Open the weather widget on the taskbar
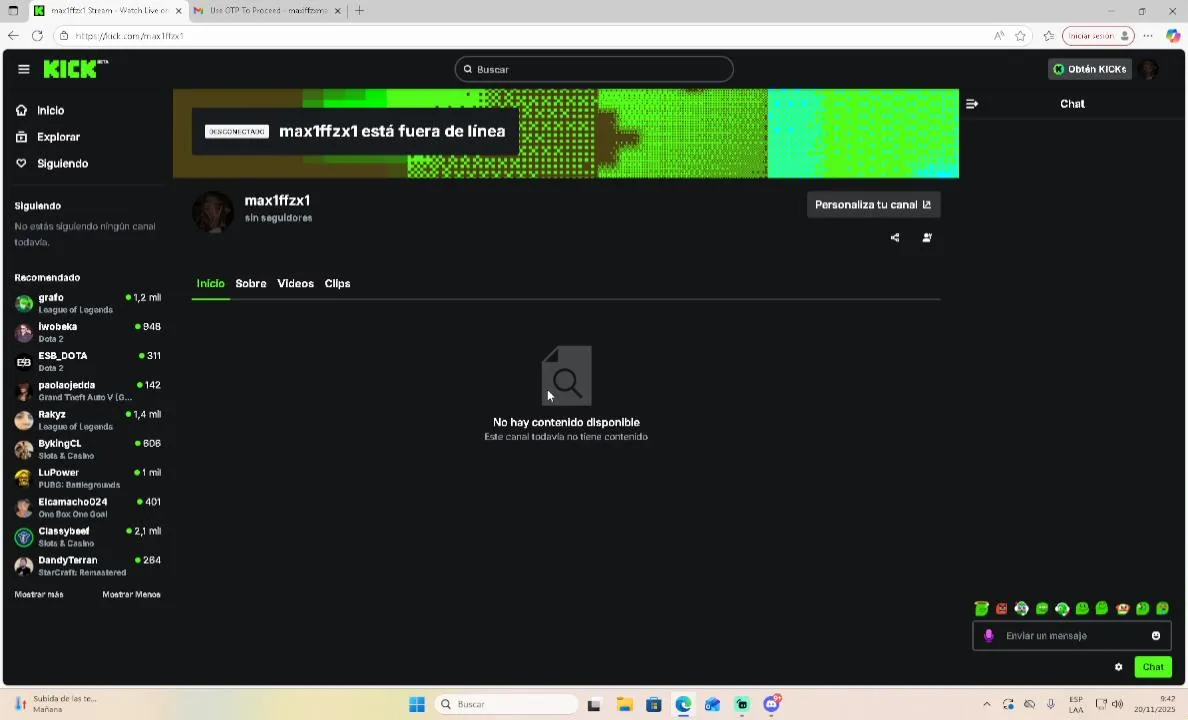Viewport: 1188px width, 720px height. coord(56,704)
